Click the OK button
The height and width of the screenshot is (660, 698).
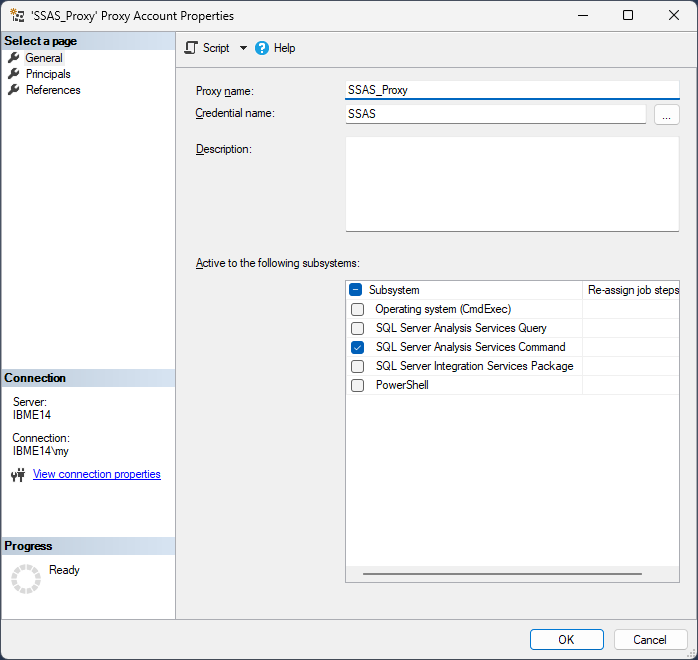pyautogui.click(x=566, y=640)
